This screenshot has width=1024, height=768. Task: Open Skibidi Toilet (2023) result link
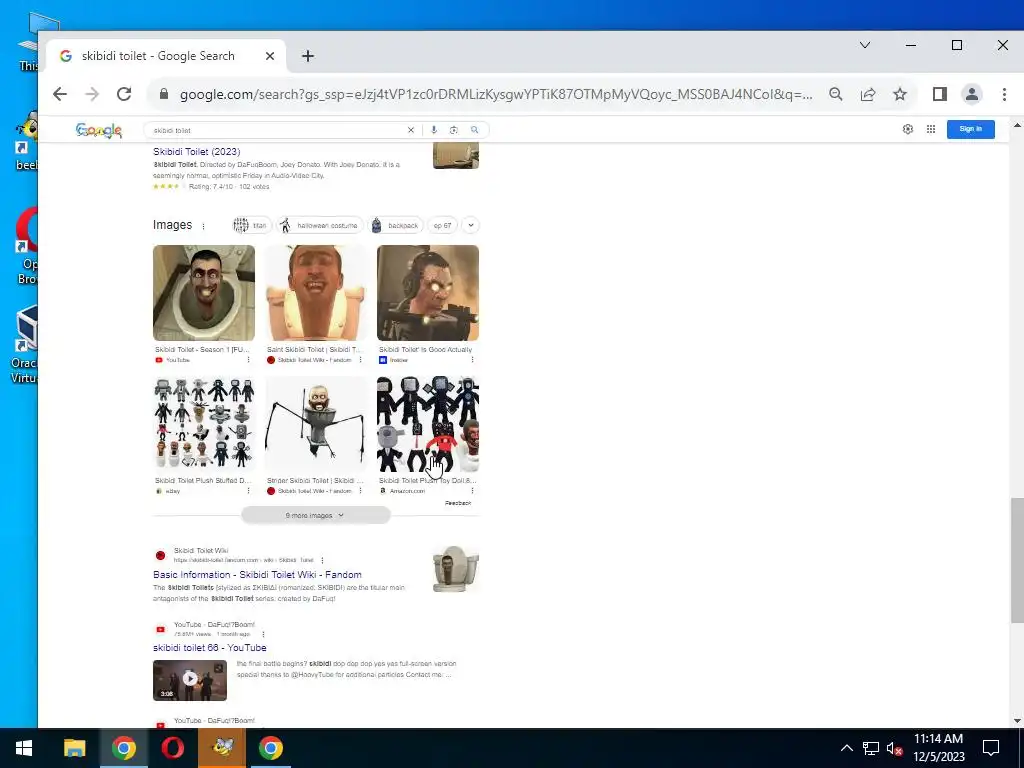pos(197,152)
